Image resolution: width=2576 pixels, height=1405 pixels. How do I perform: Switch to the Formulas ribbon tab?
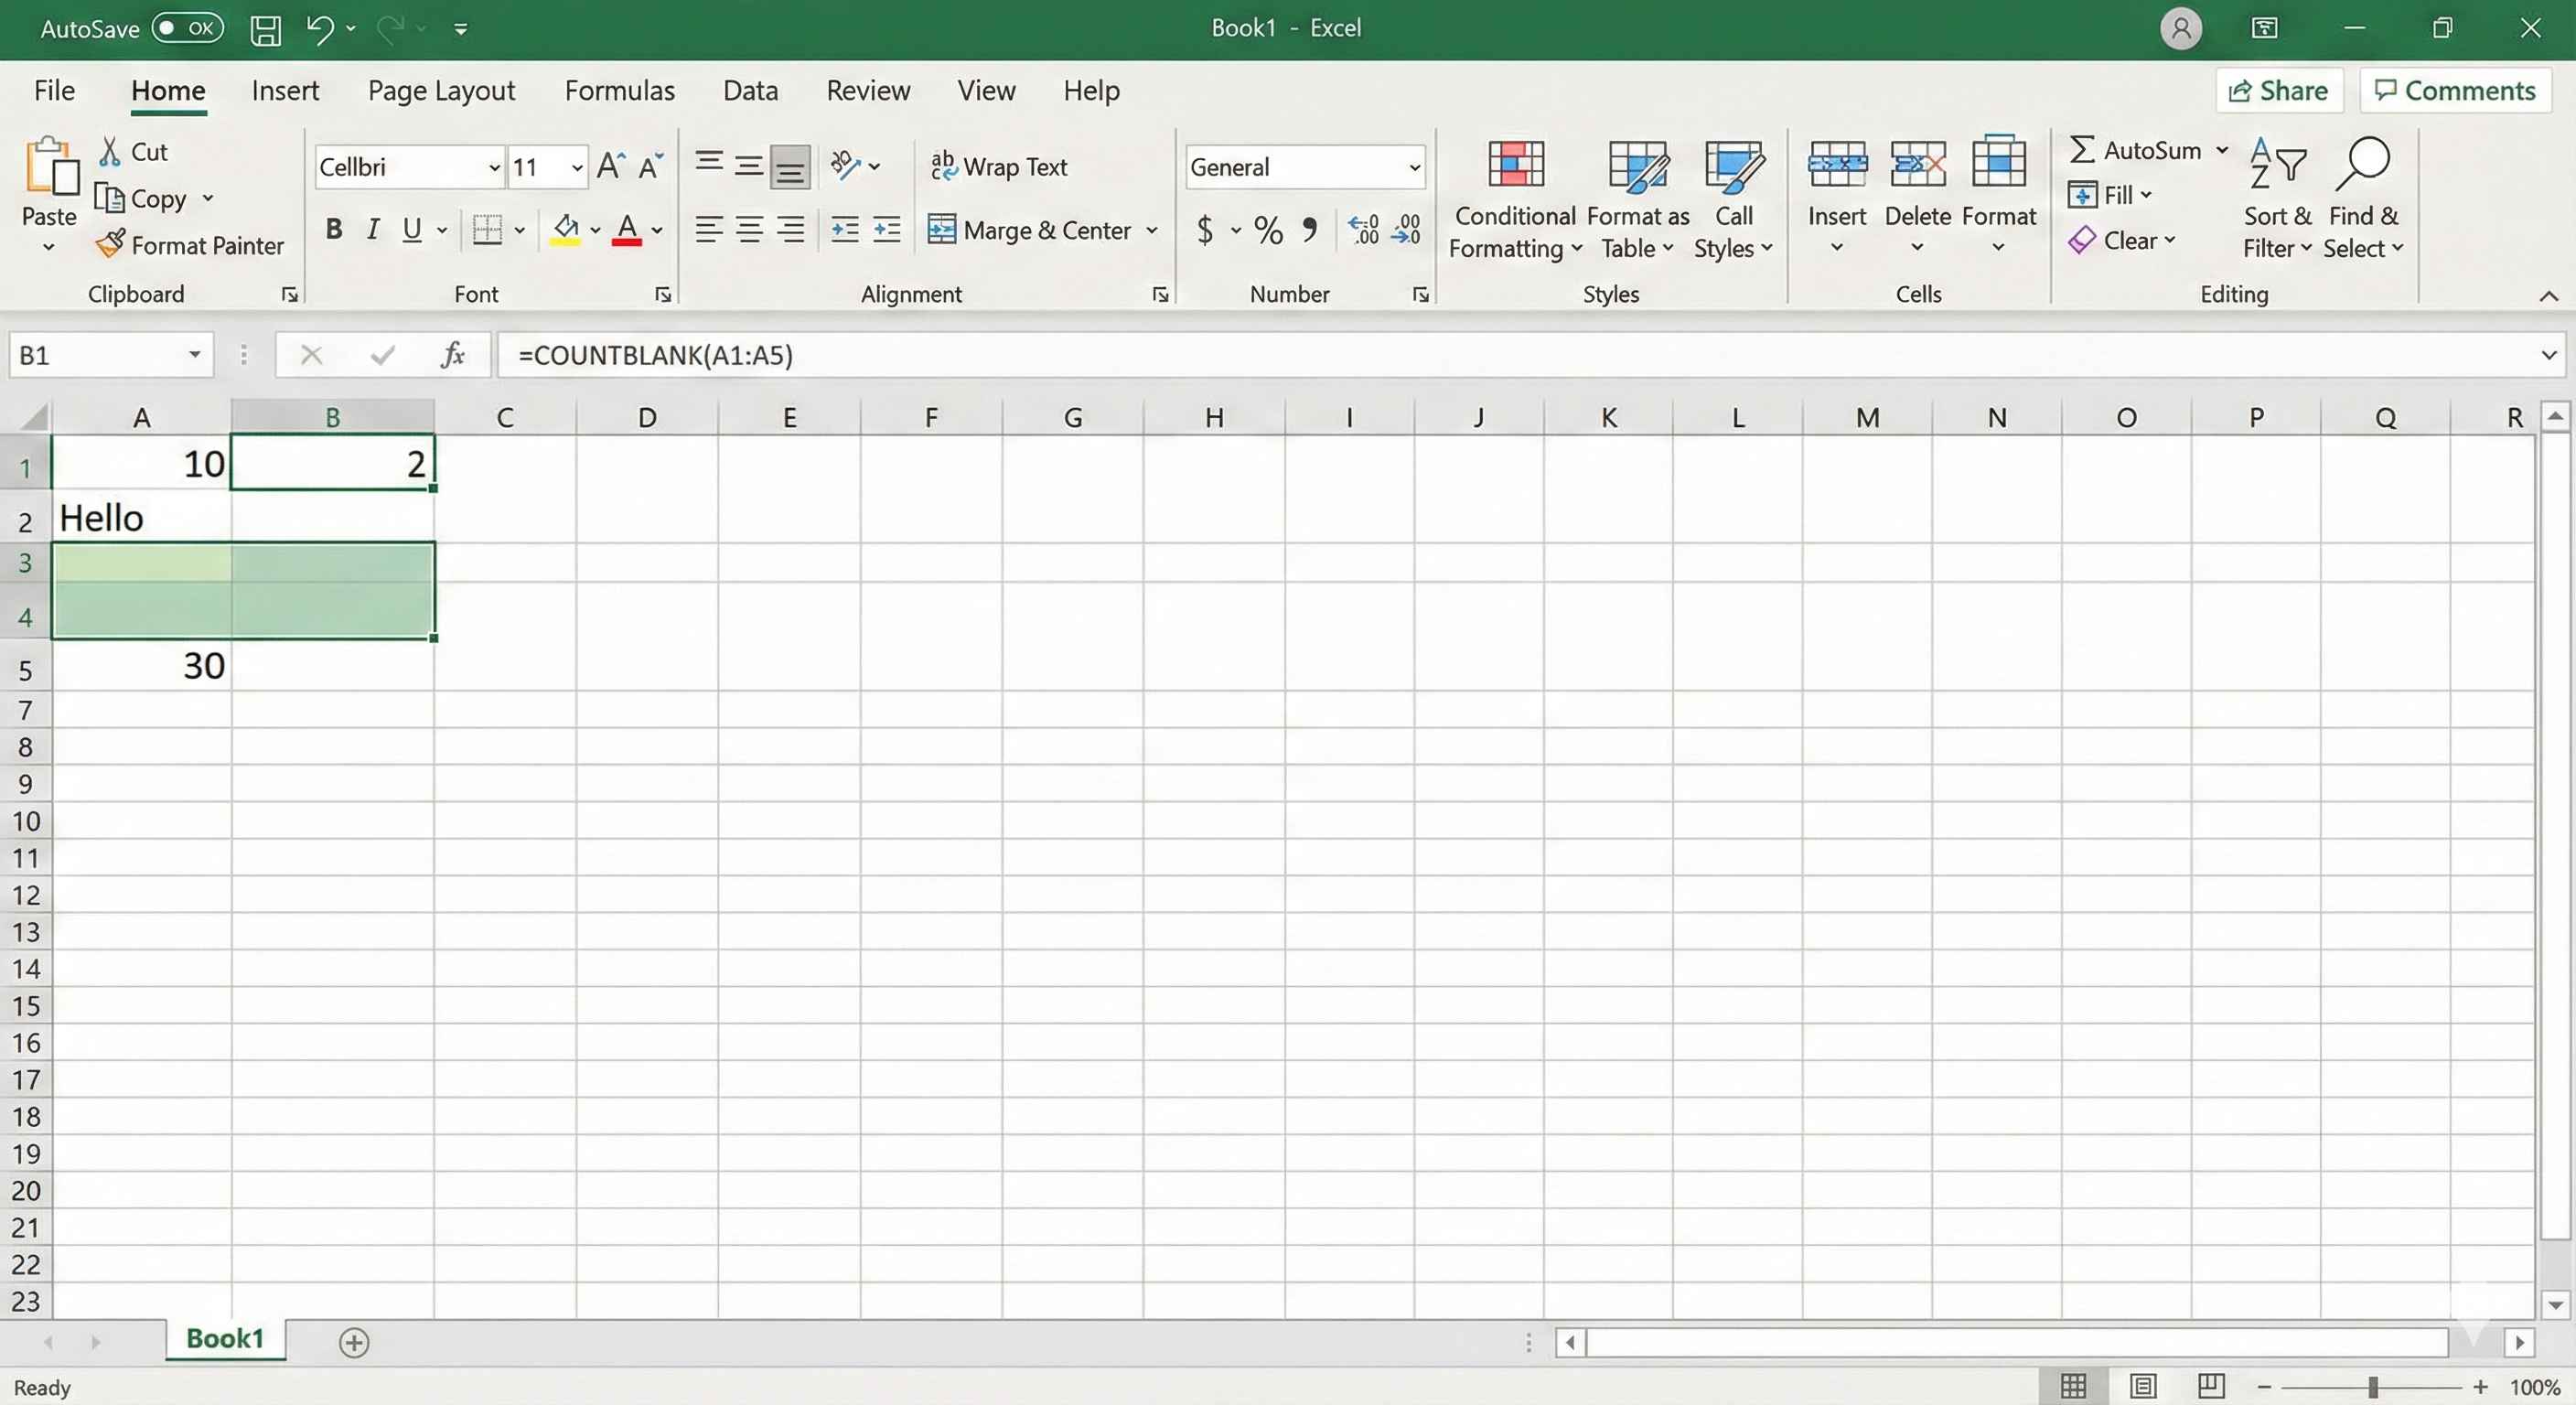(620, 90)
